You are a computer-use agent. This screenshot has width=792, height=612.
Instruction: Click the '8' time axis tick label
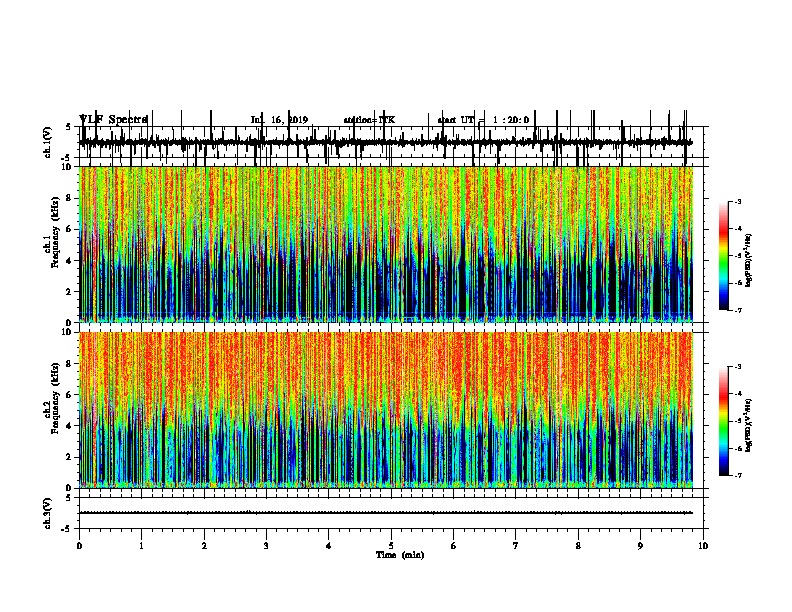pos(578,546)
